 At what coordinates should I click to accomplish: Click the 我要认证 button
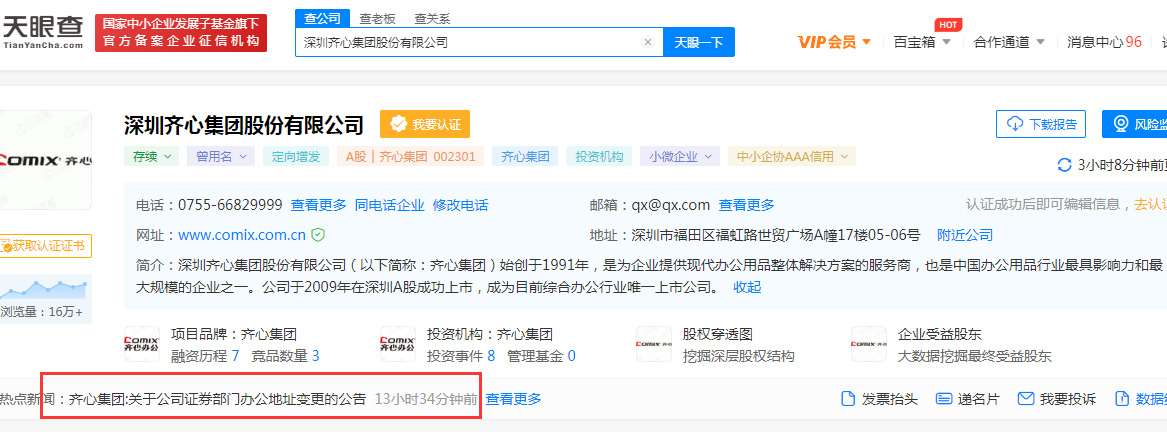click(x=425, y=124)
